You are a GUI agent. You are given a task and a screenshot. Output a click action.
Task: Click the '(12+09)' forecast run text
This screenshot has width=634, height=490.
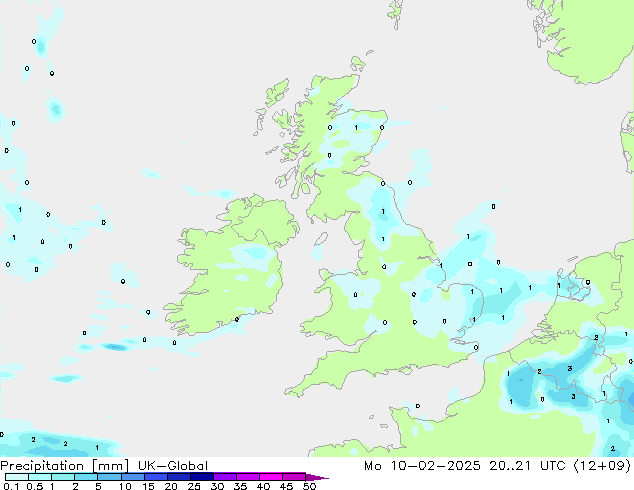pyautogui.click(x=602, y=466)
